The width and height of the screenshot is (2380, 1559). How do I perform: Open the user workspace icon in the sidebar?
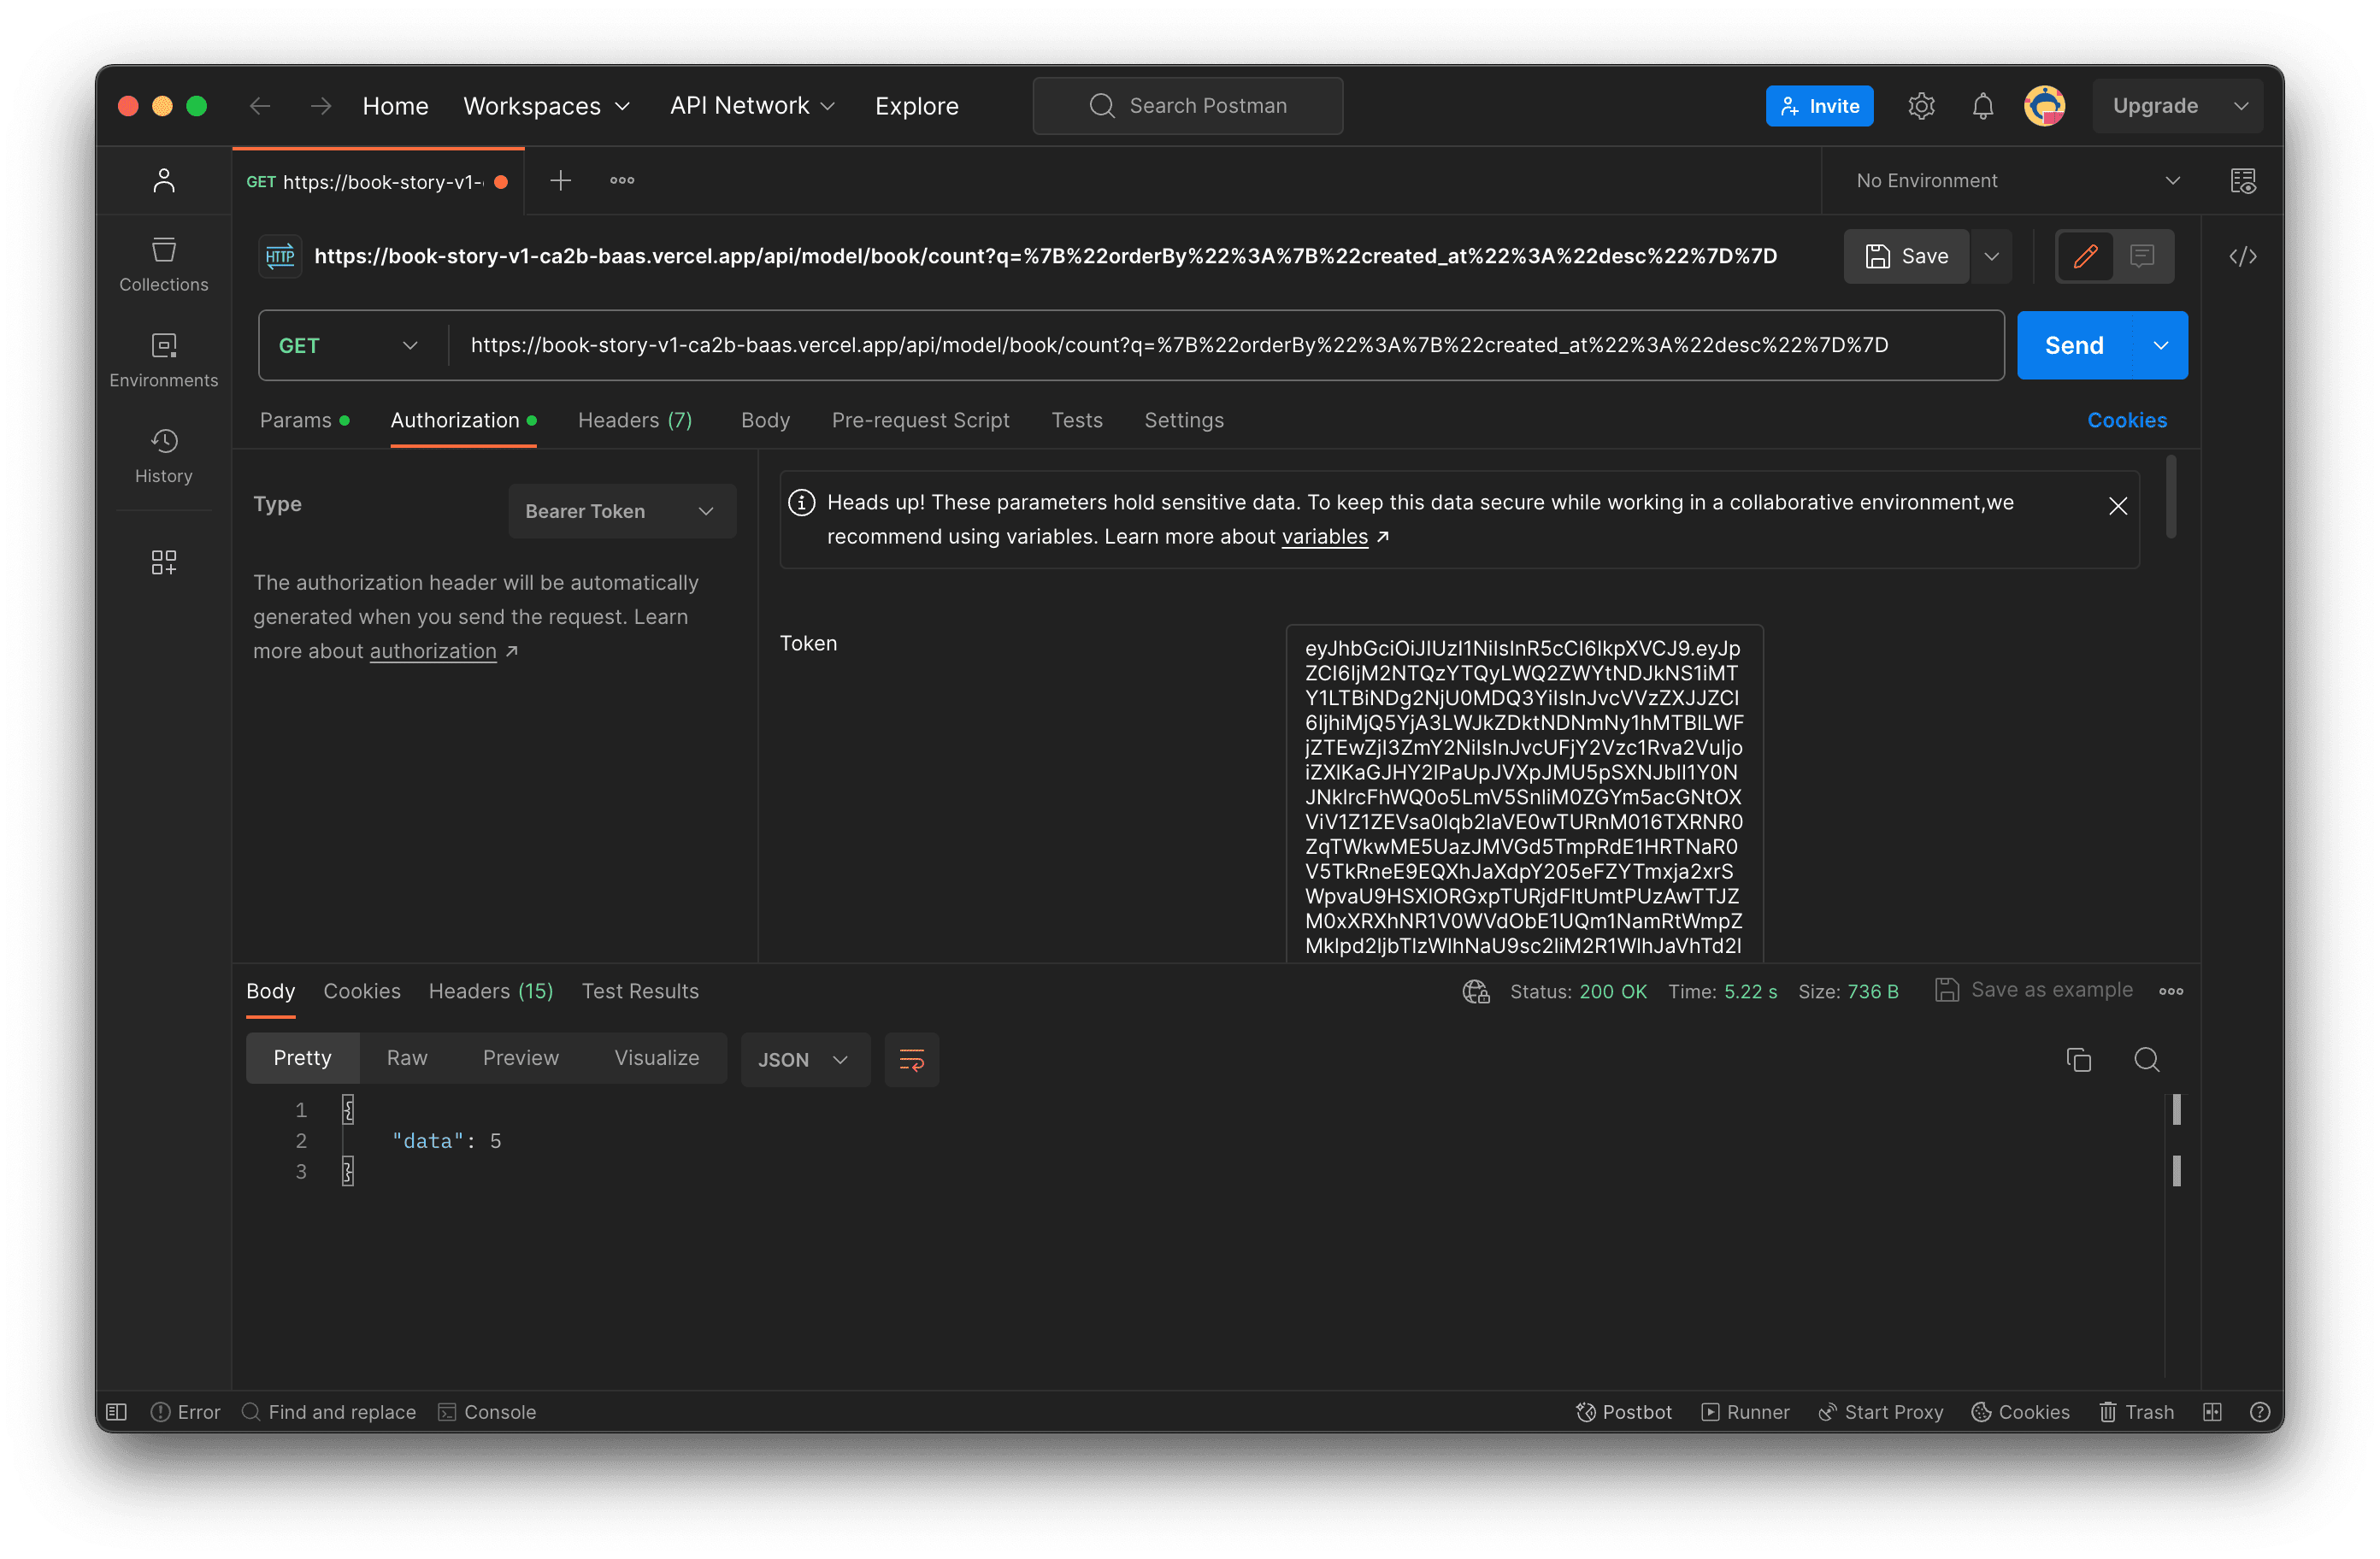164,181
